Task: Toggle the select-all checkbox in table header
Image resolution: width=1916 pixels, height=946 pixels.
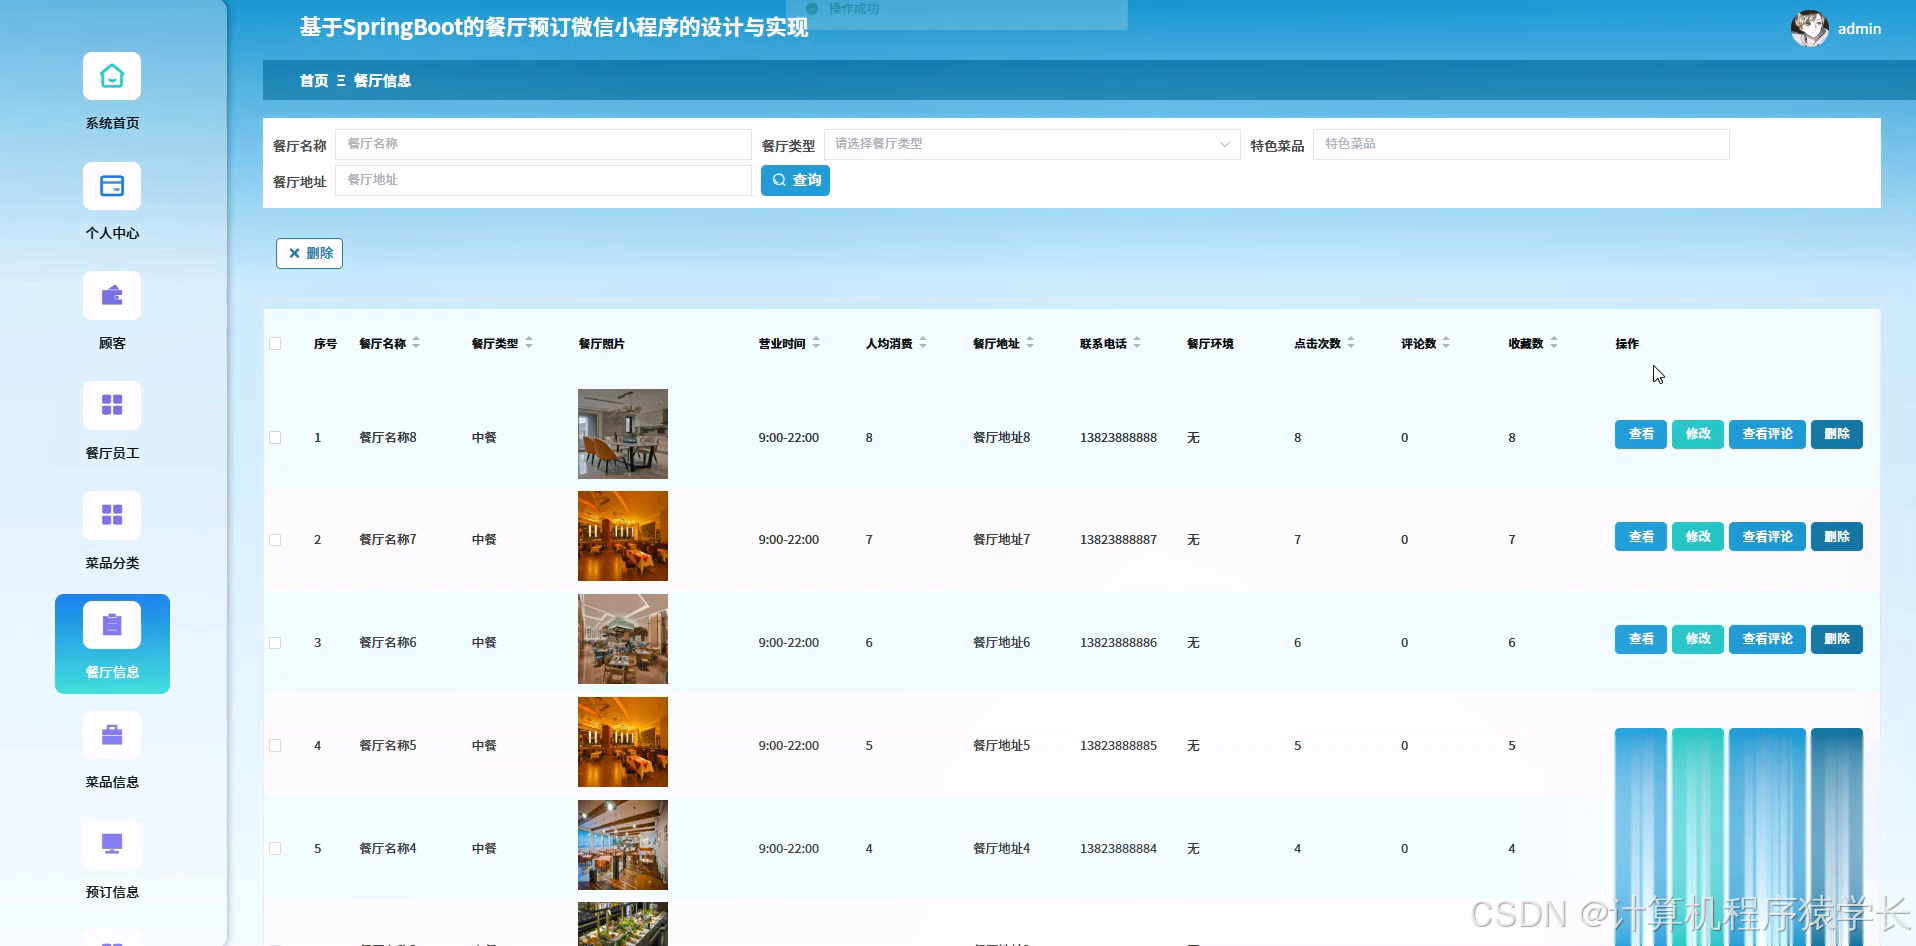Action: tap(275, 344)
